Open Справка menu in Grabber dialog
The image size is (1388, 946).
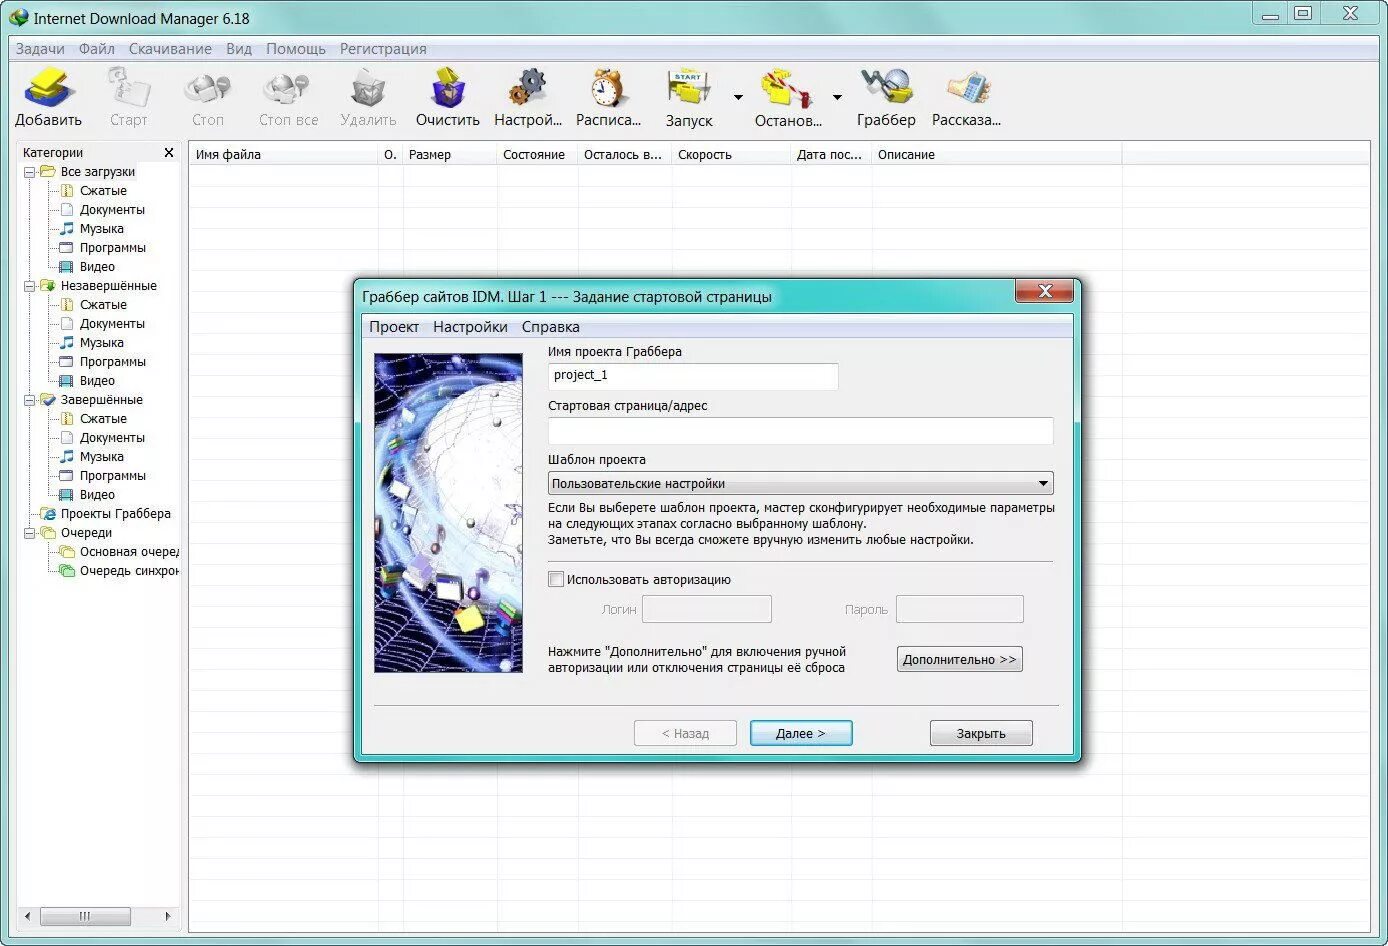(551, 327)
